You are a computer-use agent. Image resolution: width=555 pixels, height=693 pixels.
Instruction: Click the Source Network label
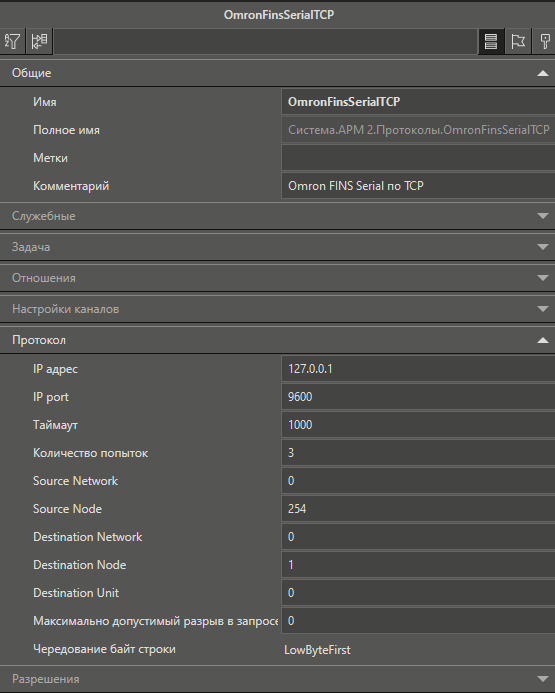(x=76, y=481)
